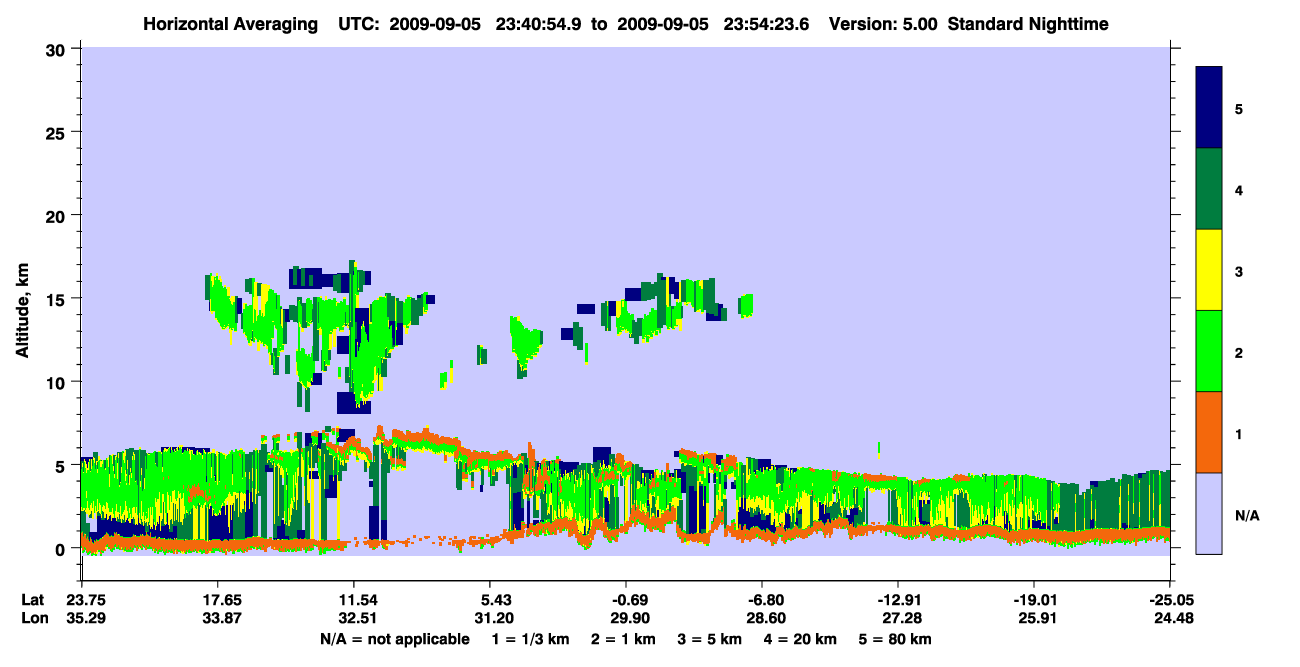Click the bright green colorbar segment labeled 2
The height and width of the screenshot is (667, 1300).
pyautogui.click(x=1209, y=351)
